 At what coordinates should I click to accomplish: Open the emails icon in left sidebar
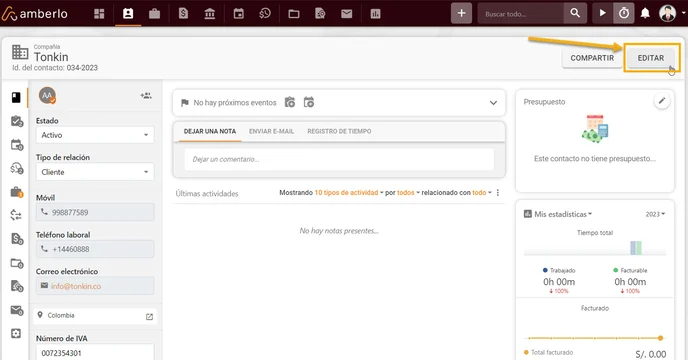(17, 310)
